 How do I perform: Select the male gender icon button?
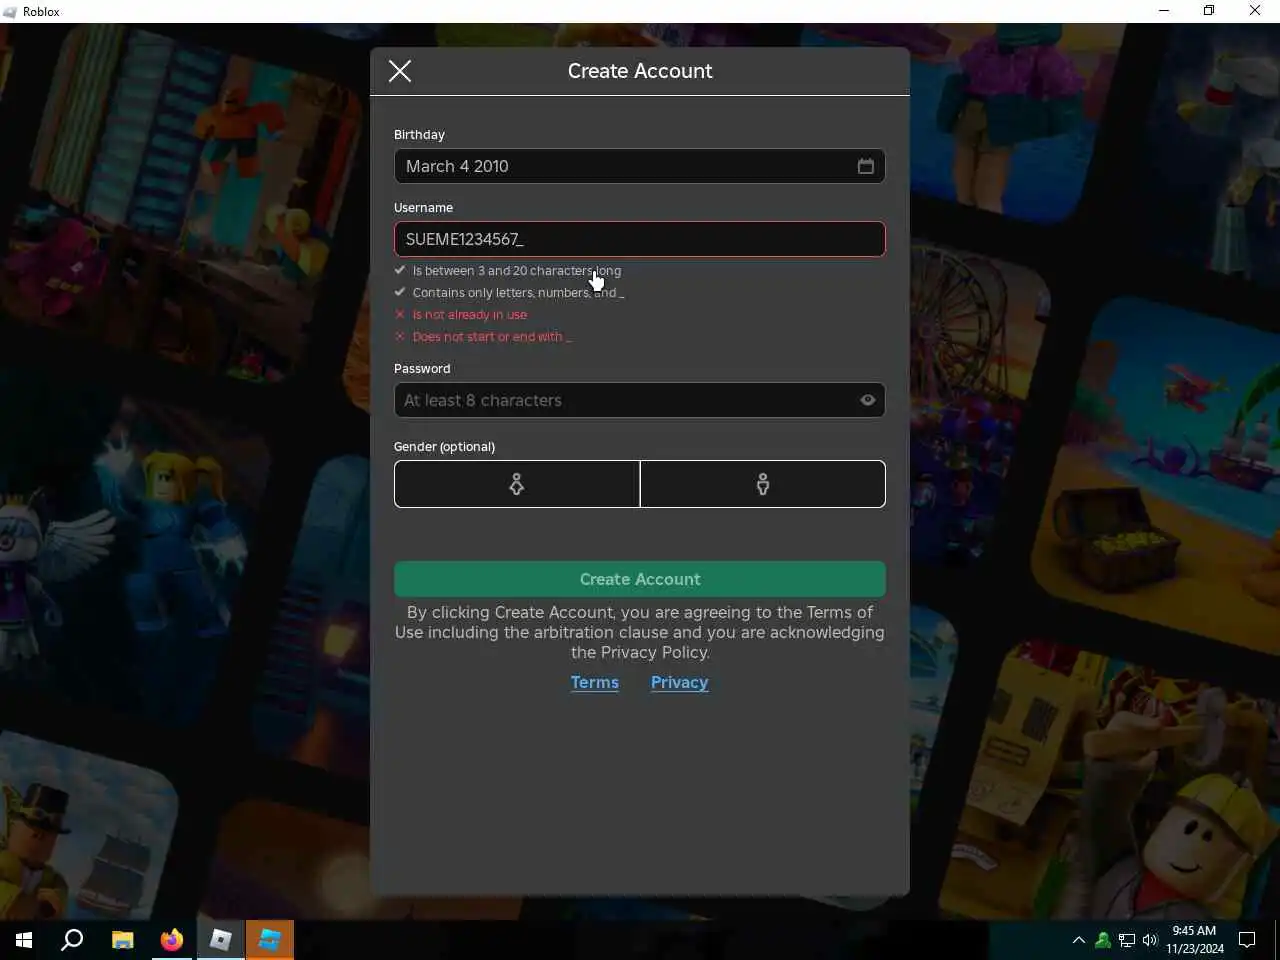(763, 484)
